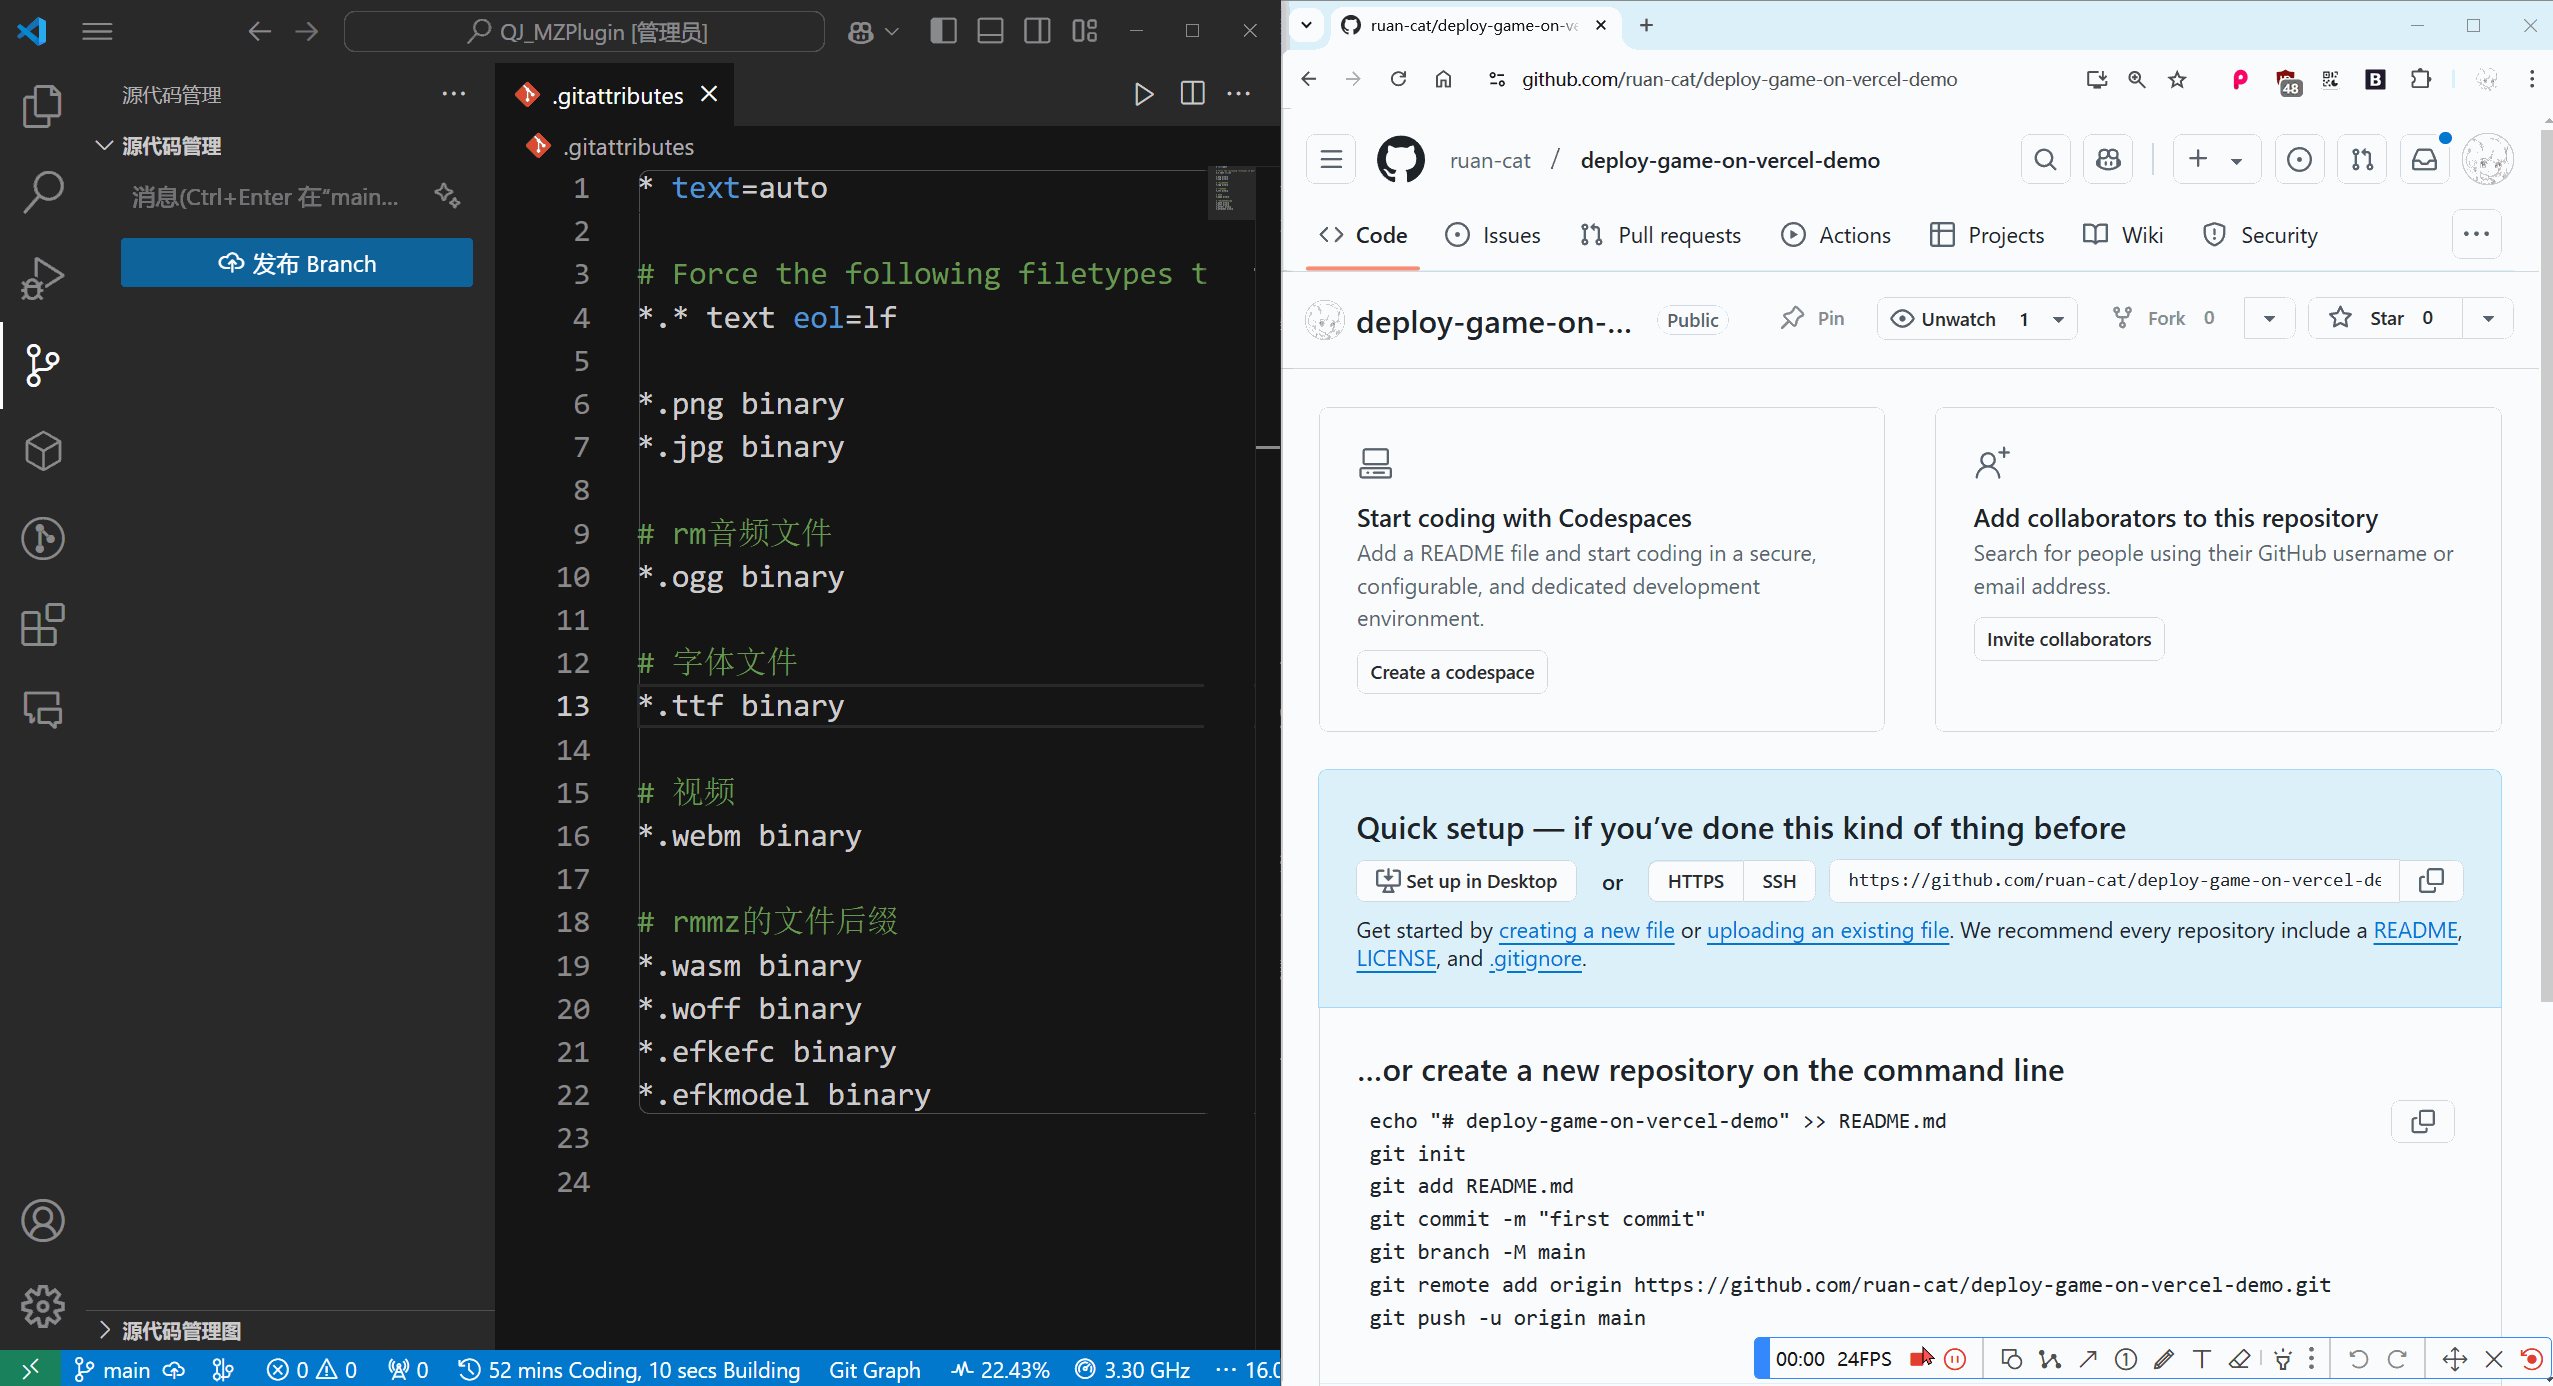Image resolution: width=2553 pixels, height=1386 pixels.
Task: Open Source Control panel ellipsis menu
Action: tap(454, 94)
